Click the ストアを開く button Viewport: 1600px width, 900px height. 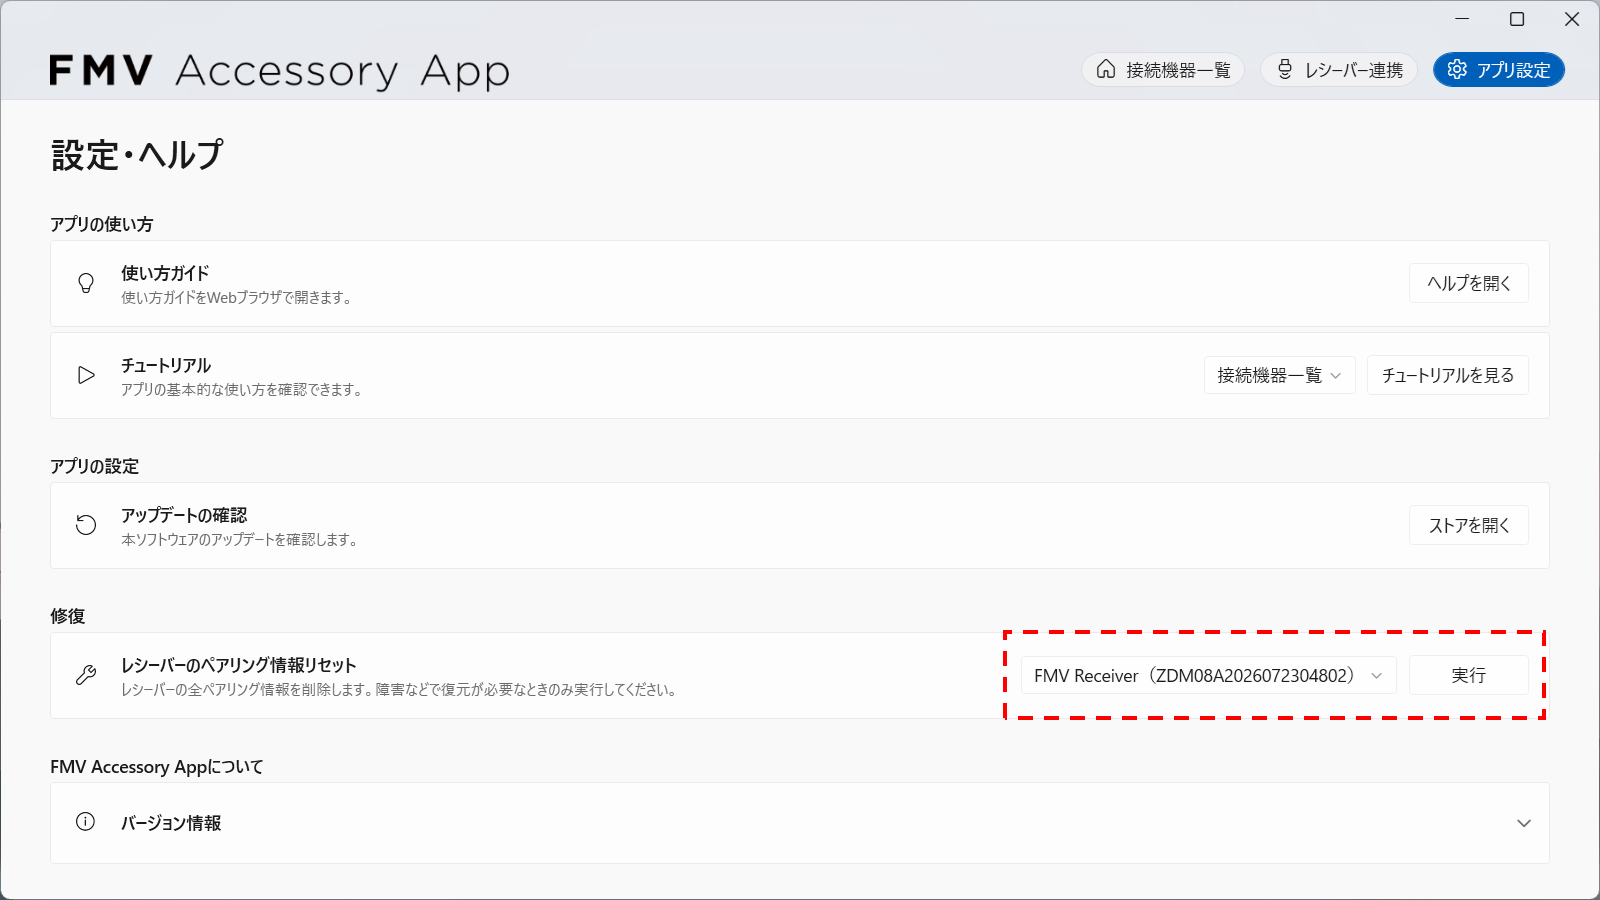1469,525
